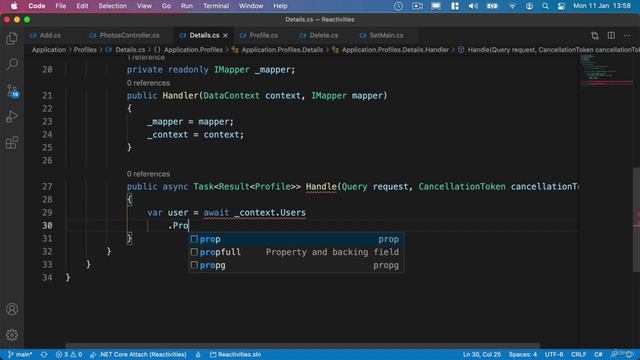Open the Apple menu
Image resolution: width=640 pixels, height=360 pixels.
[x=14, y=6]
